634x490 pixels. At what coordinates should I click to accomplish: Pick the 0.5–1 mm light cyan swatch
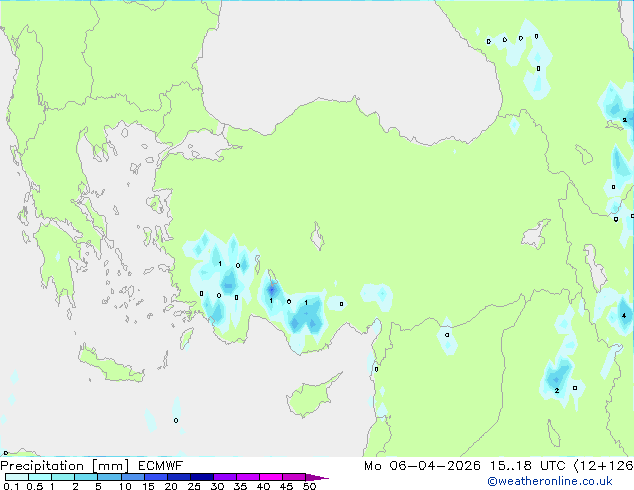[40, 477]
